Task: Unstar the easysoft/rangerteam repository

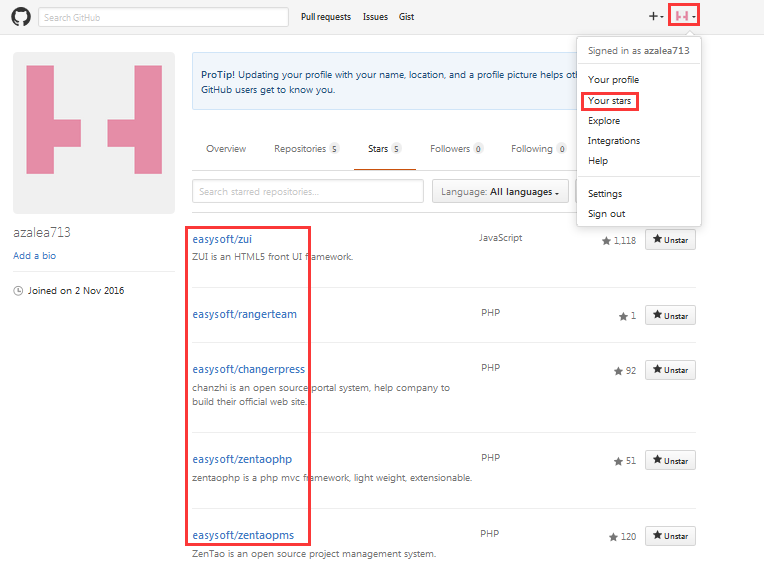Action: (x=670, y=315)
